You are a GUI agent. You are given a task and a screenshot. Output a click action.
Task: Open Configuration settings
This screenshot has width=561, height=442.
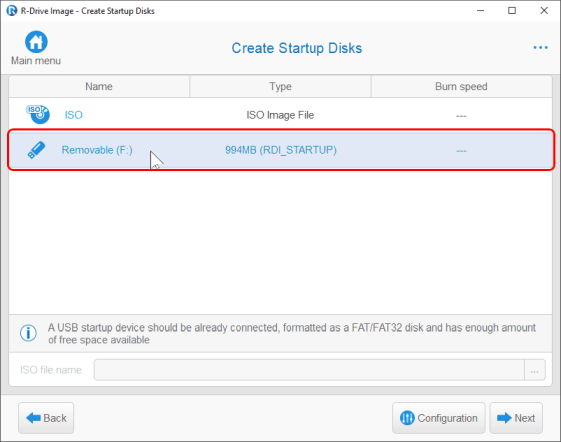click(439, 418)
